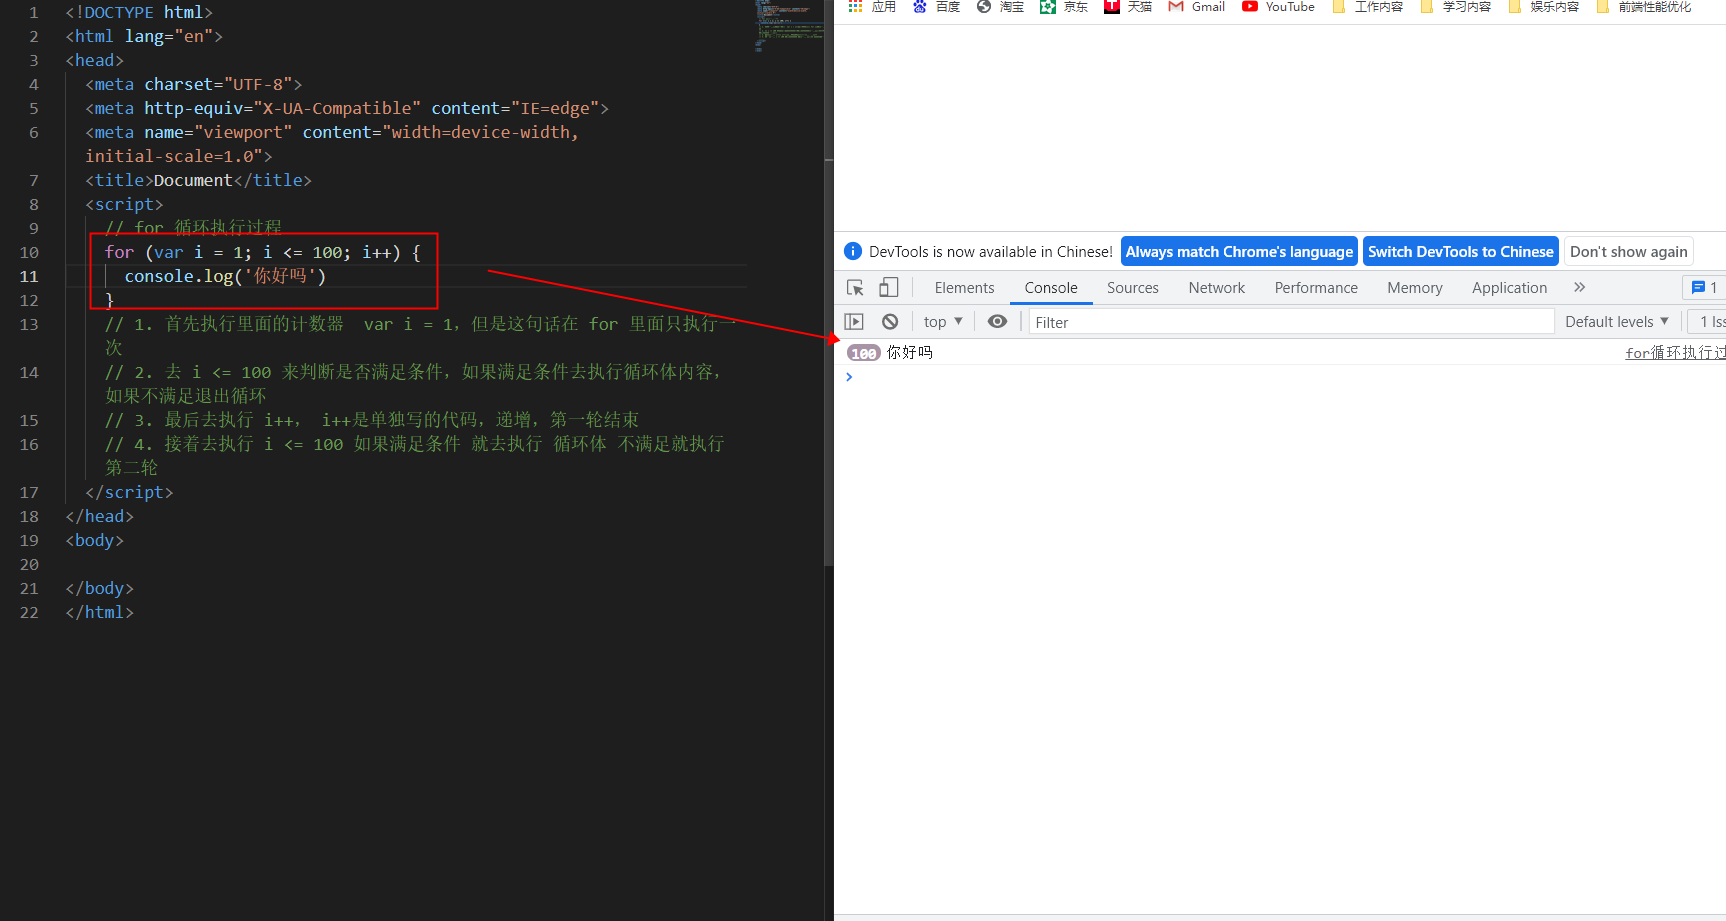Click the </html> closing tag line
The width and height of the screenshot is (1726, 921).
click(100, 612)
